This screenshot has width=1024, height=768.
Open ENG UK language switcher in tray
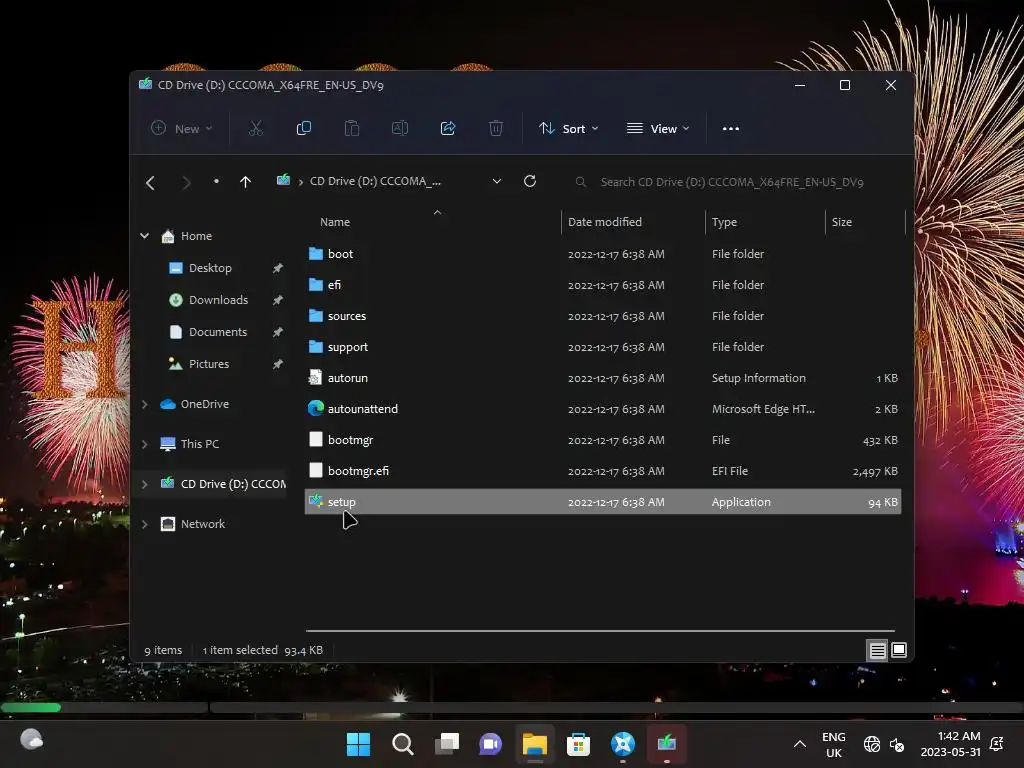click(833, 744)
